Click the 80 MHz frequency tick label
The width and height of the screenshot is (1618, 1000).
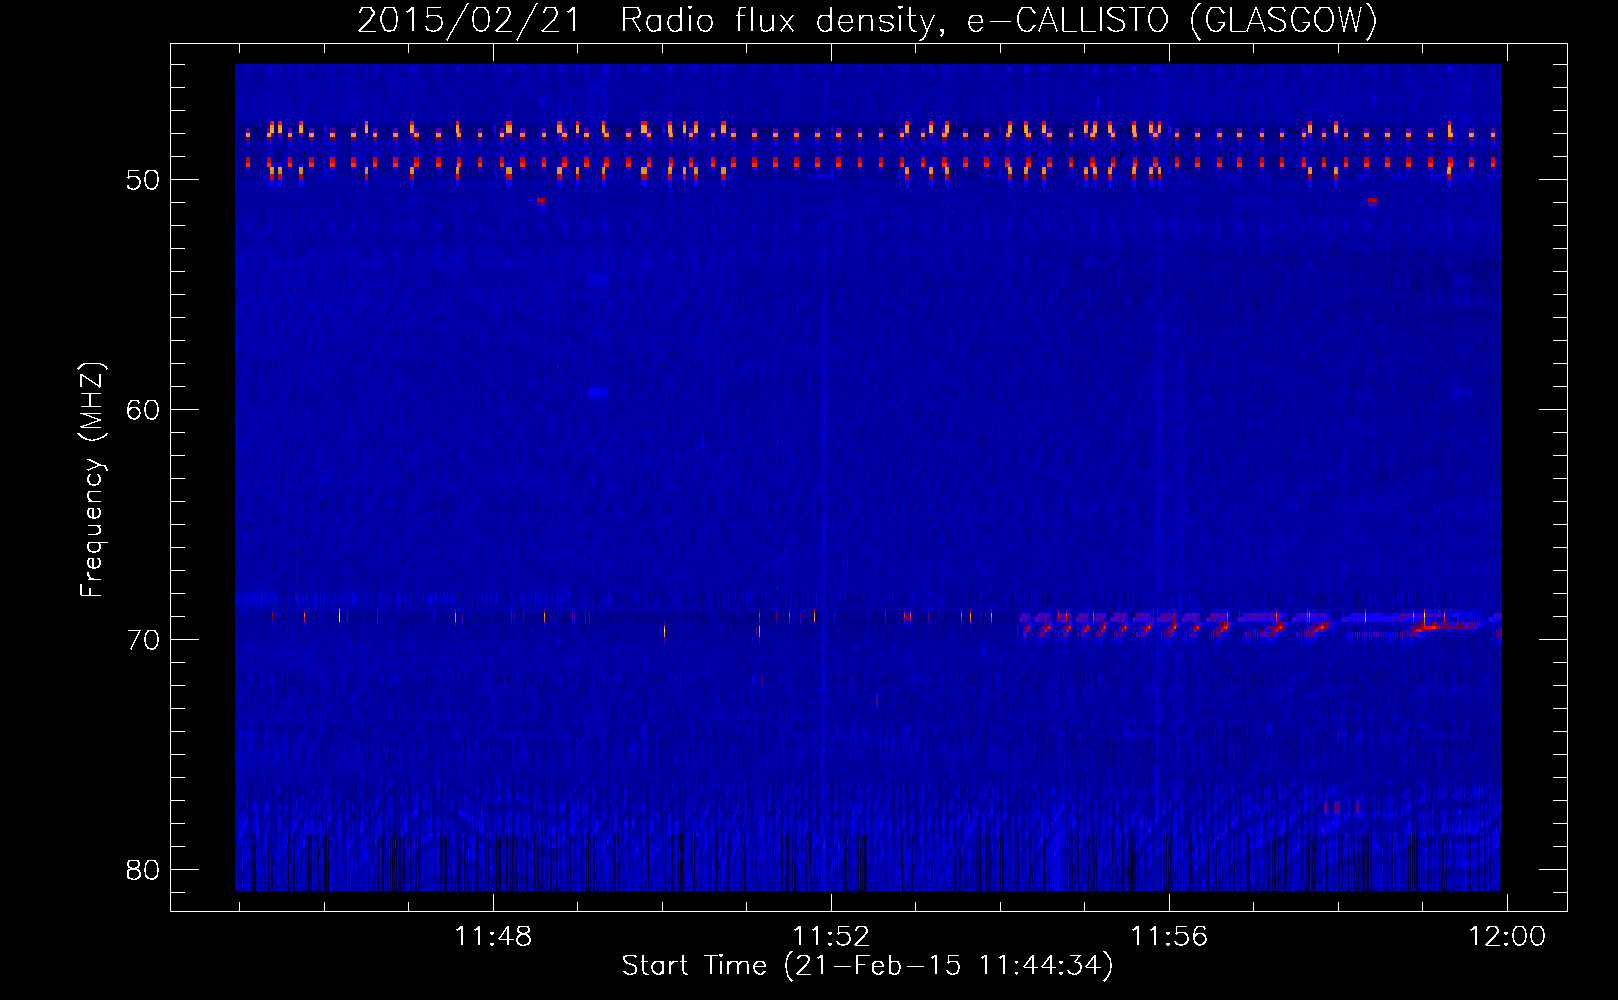tap(143, 870)
